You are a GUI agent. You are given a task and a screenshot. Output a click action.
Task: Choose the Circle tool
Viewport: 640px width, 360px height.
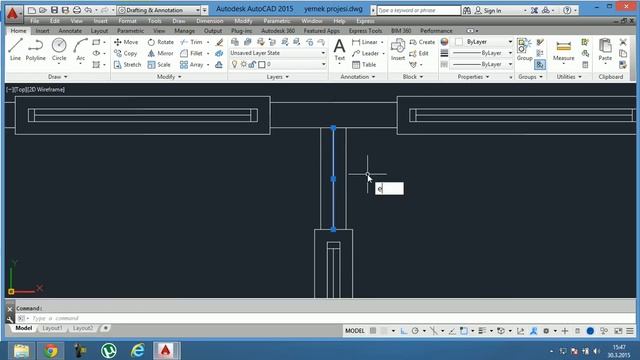[59, 50]
